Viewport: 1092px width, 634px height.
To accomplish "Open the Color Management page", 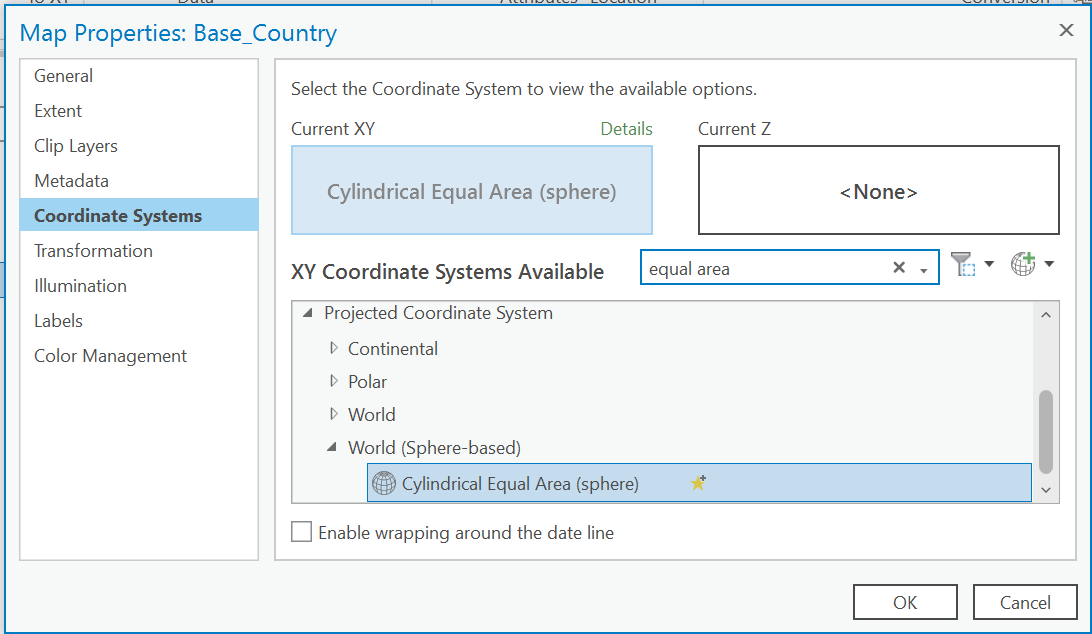I will pos(110,355).
